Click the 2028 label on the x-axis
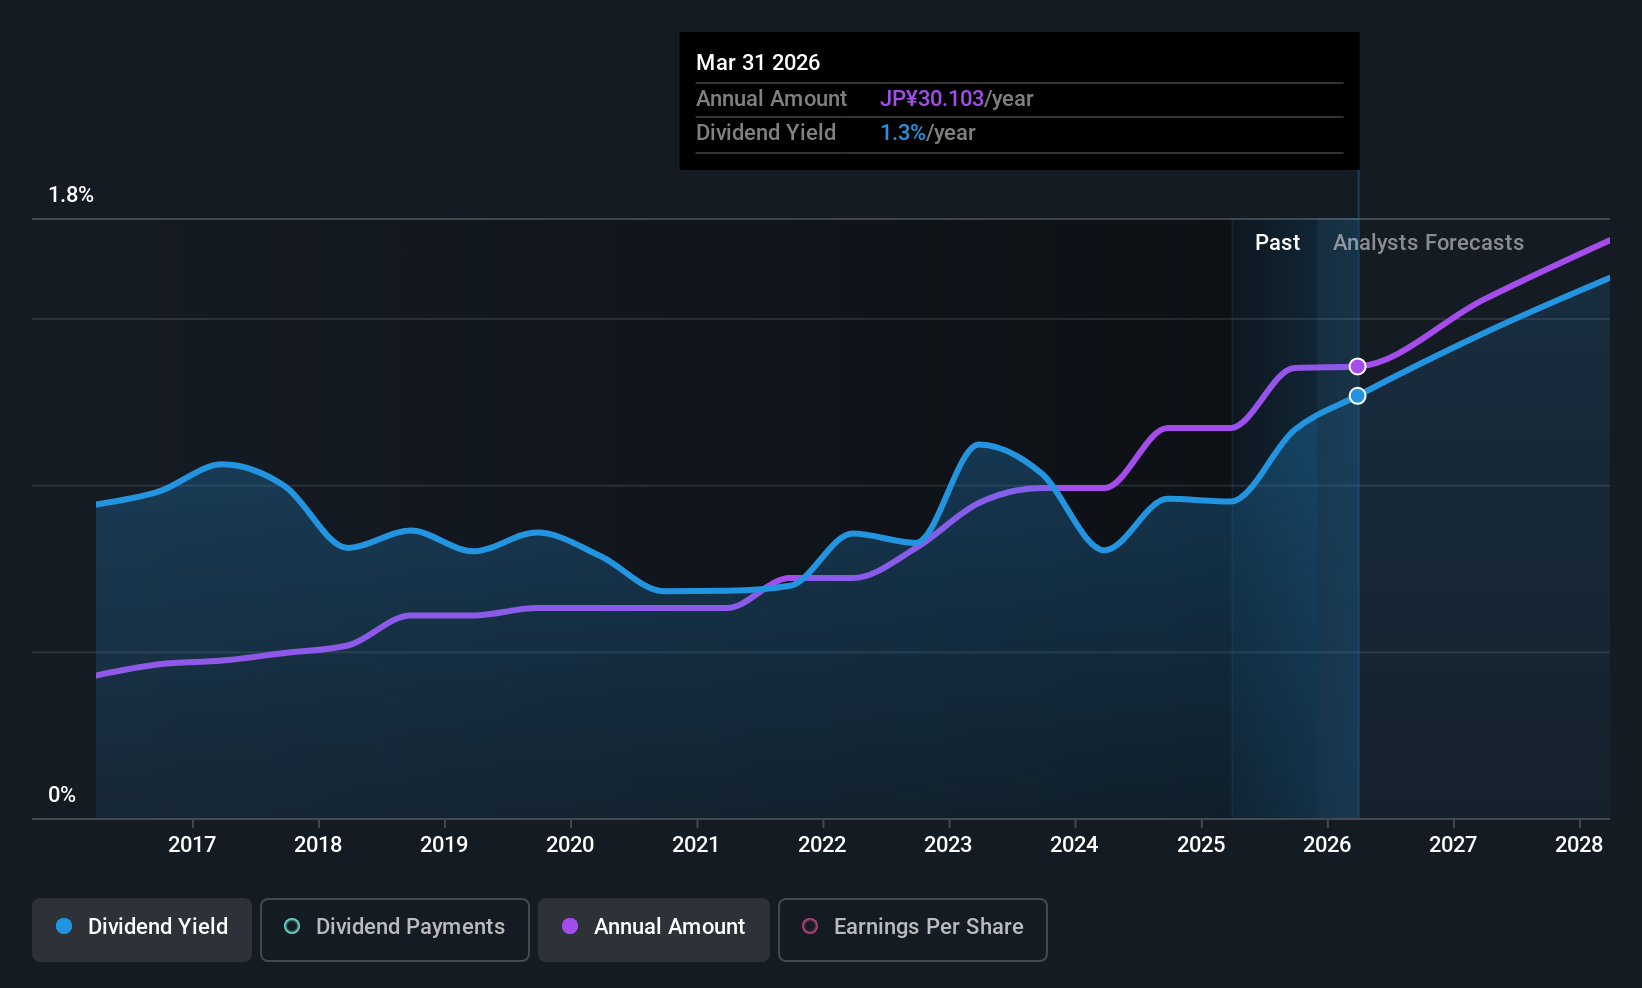This screenshot has height=988, width=1642. [x=1579, y=845]
